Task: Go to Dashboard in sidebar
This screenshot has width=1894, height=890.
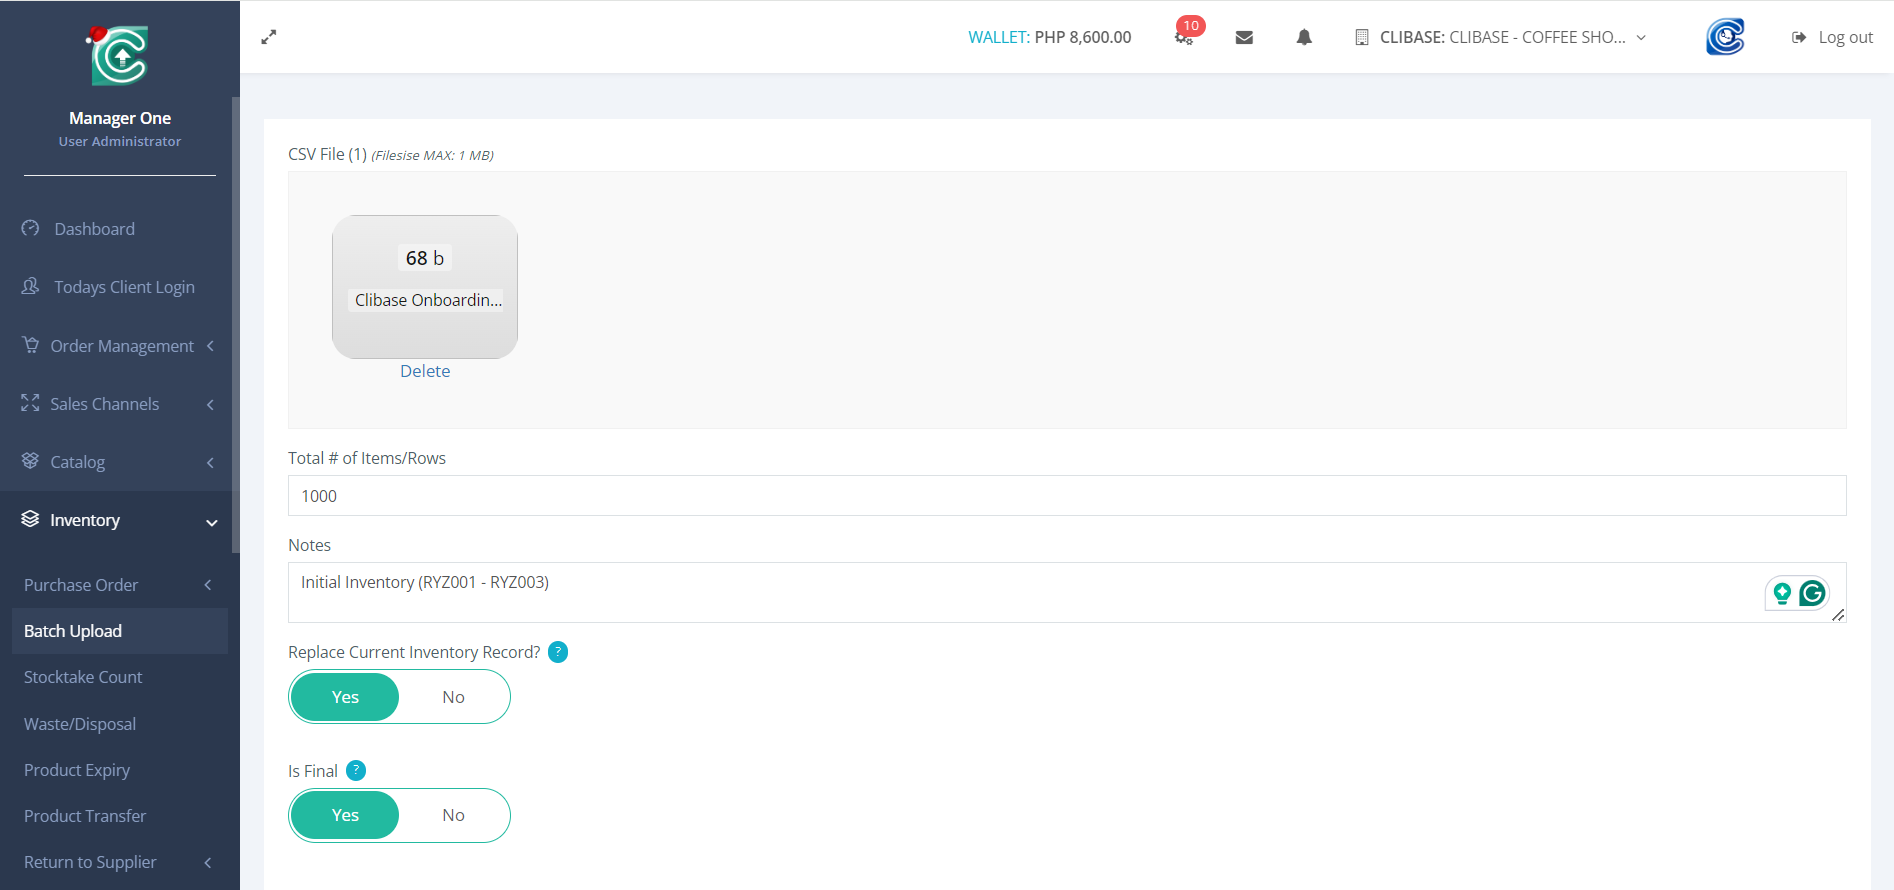Action: (94, 229)
